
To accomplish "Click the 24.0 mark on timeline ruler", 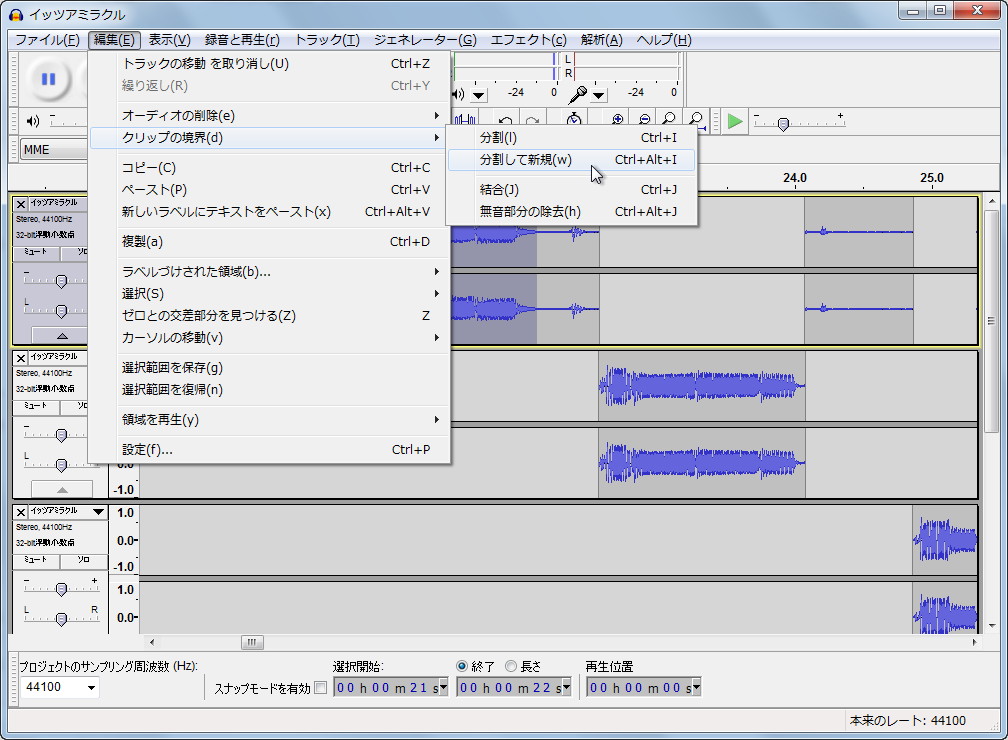I will [x=795, y=177].
